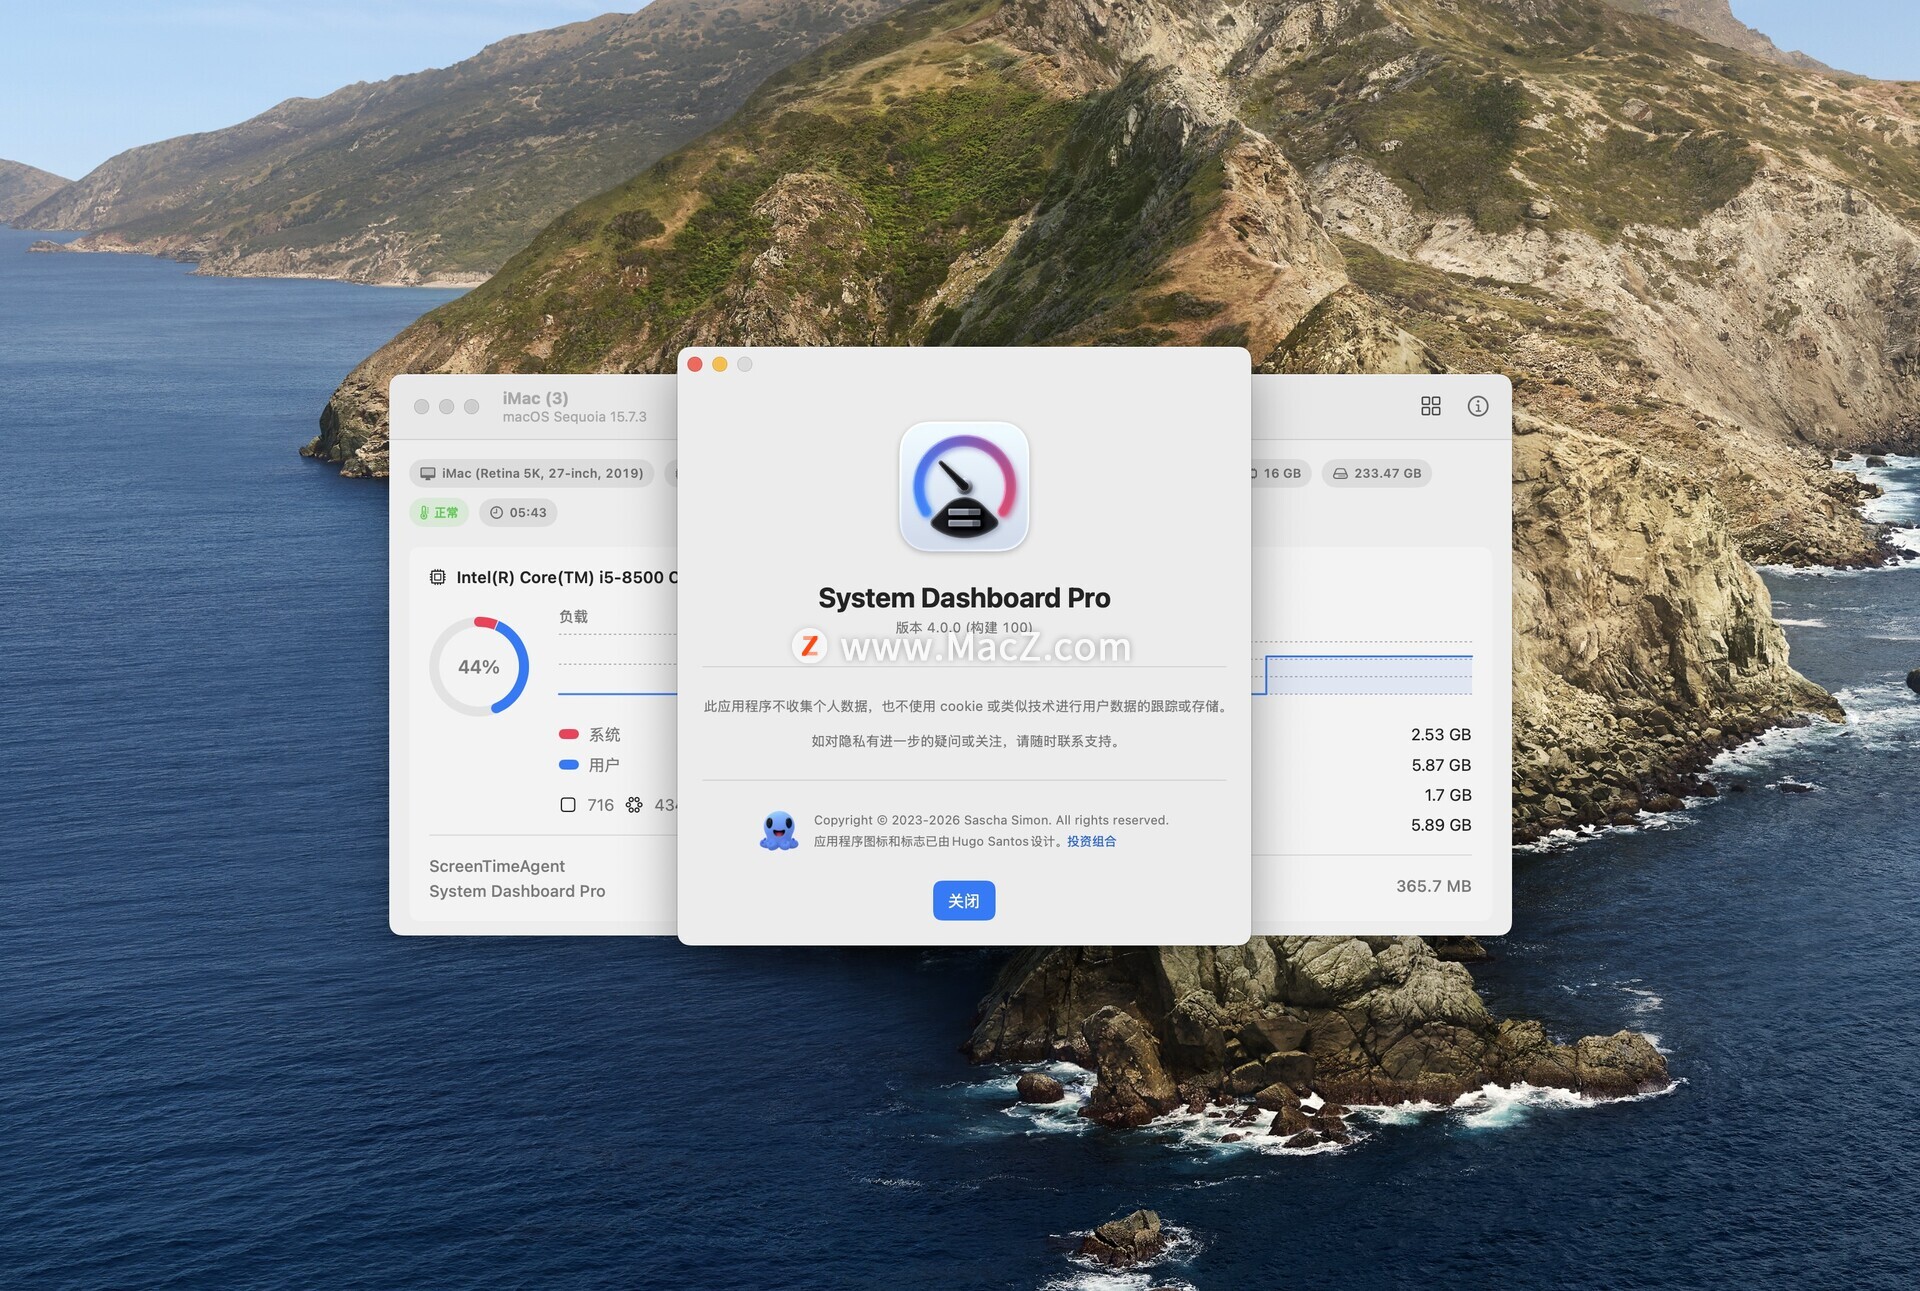Viewport: 1920px width, 1291px height.
Task: Click the 716 process count value
Action: point(600,805)
